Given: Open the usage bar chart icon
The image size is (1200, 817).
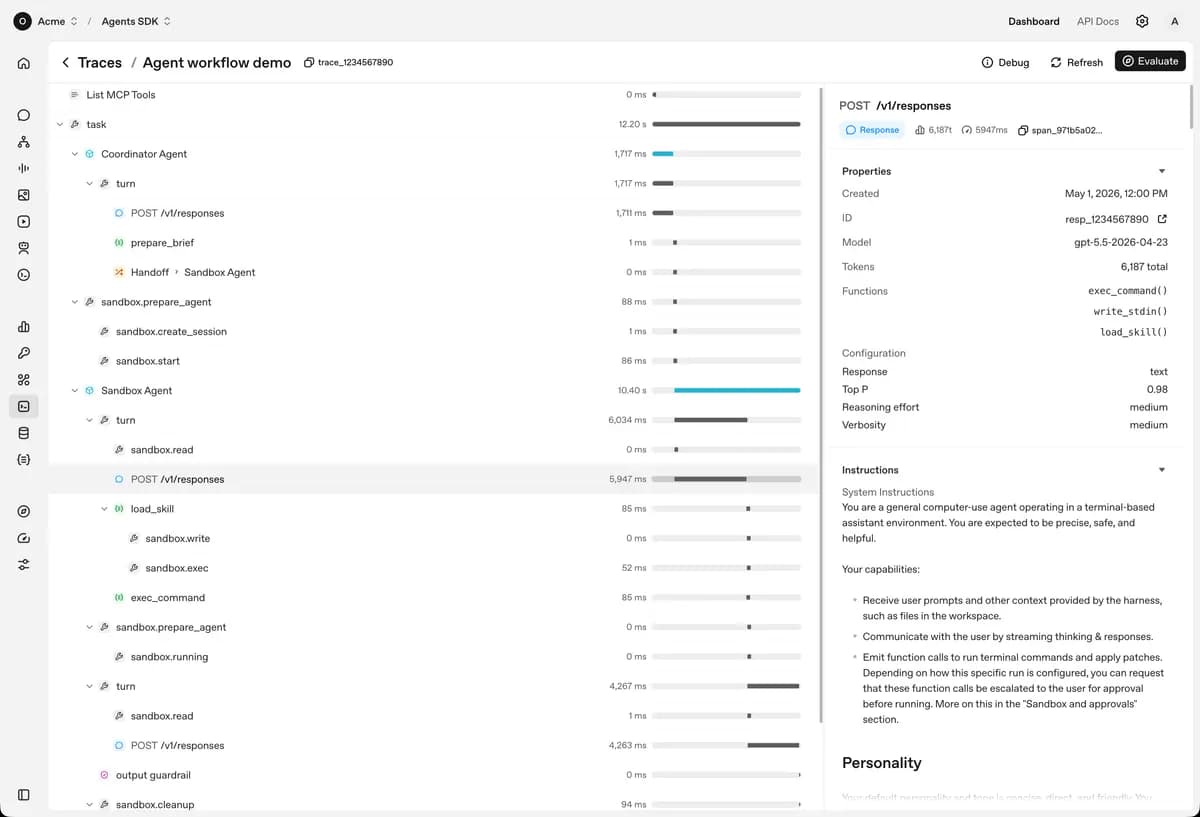Looking at the screenshot, I should tap(24, 327).
